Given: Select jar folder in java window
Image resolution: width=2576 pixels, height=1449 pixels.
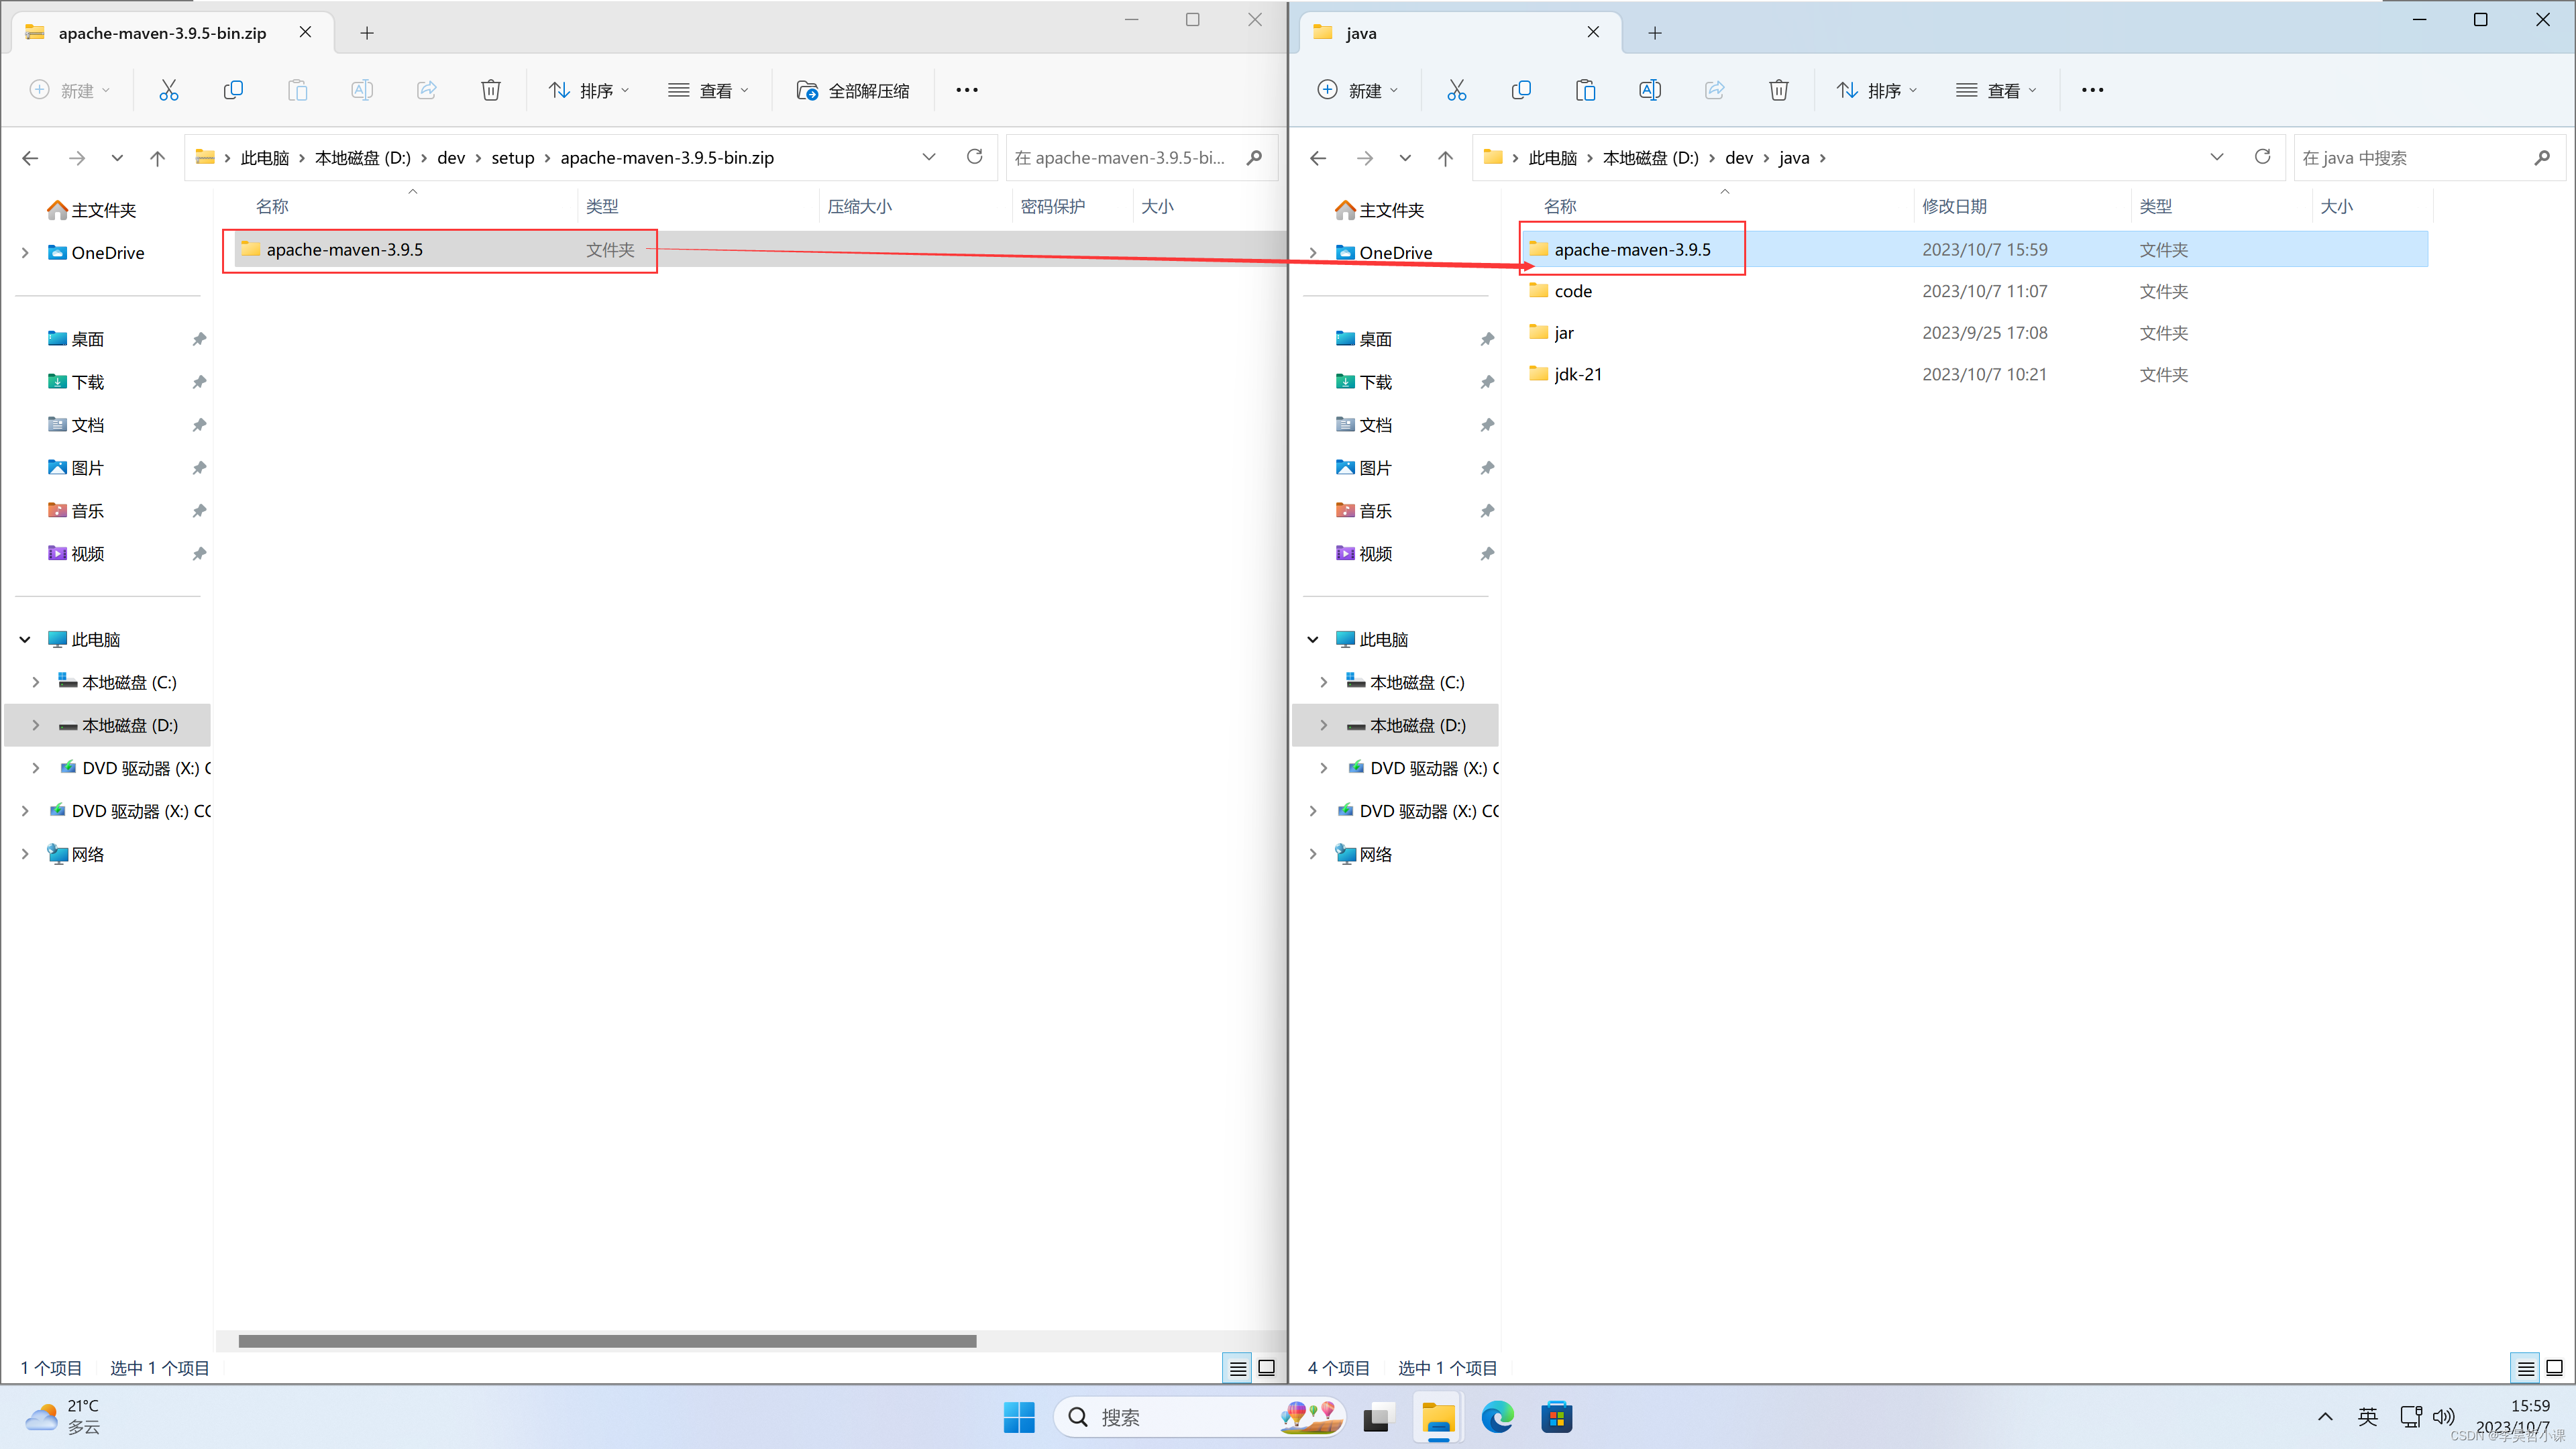Looking at the screenshot, I should pos(1976,333).
